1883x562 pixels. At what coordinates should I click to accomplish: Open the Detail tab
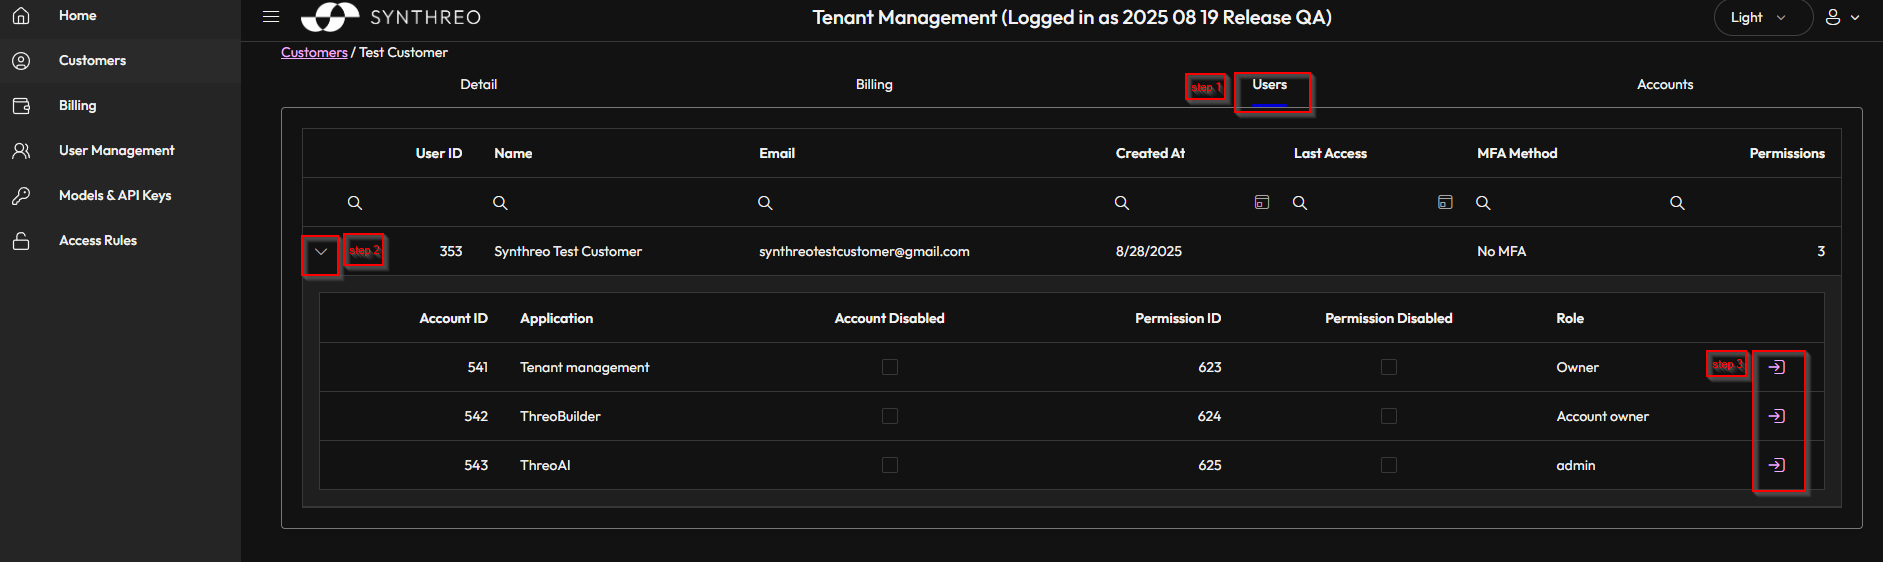(478, 85)
